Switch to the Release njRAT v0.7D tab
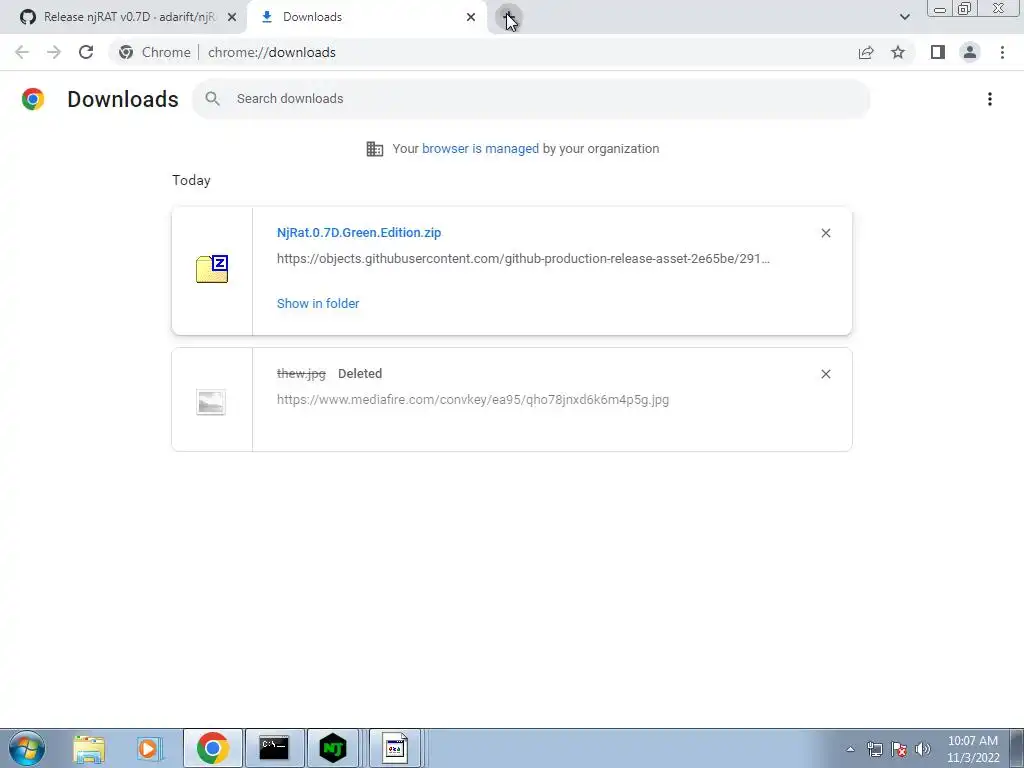Screen dimensions: 1024x768 tap(129, 17)
